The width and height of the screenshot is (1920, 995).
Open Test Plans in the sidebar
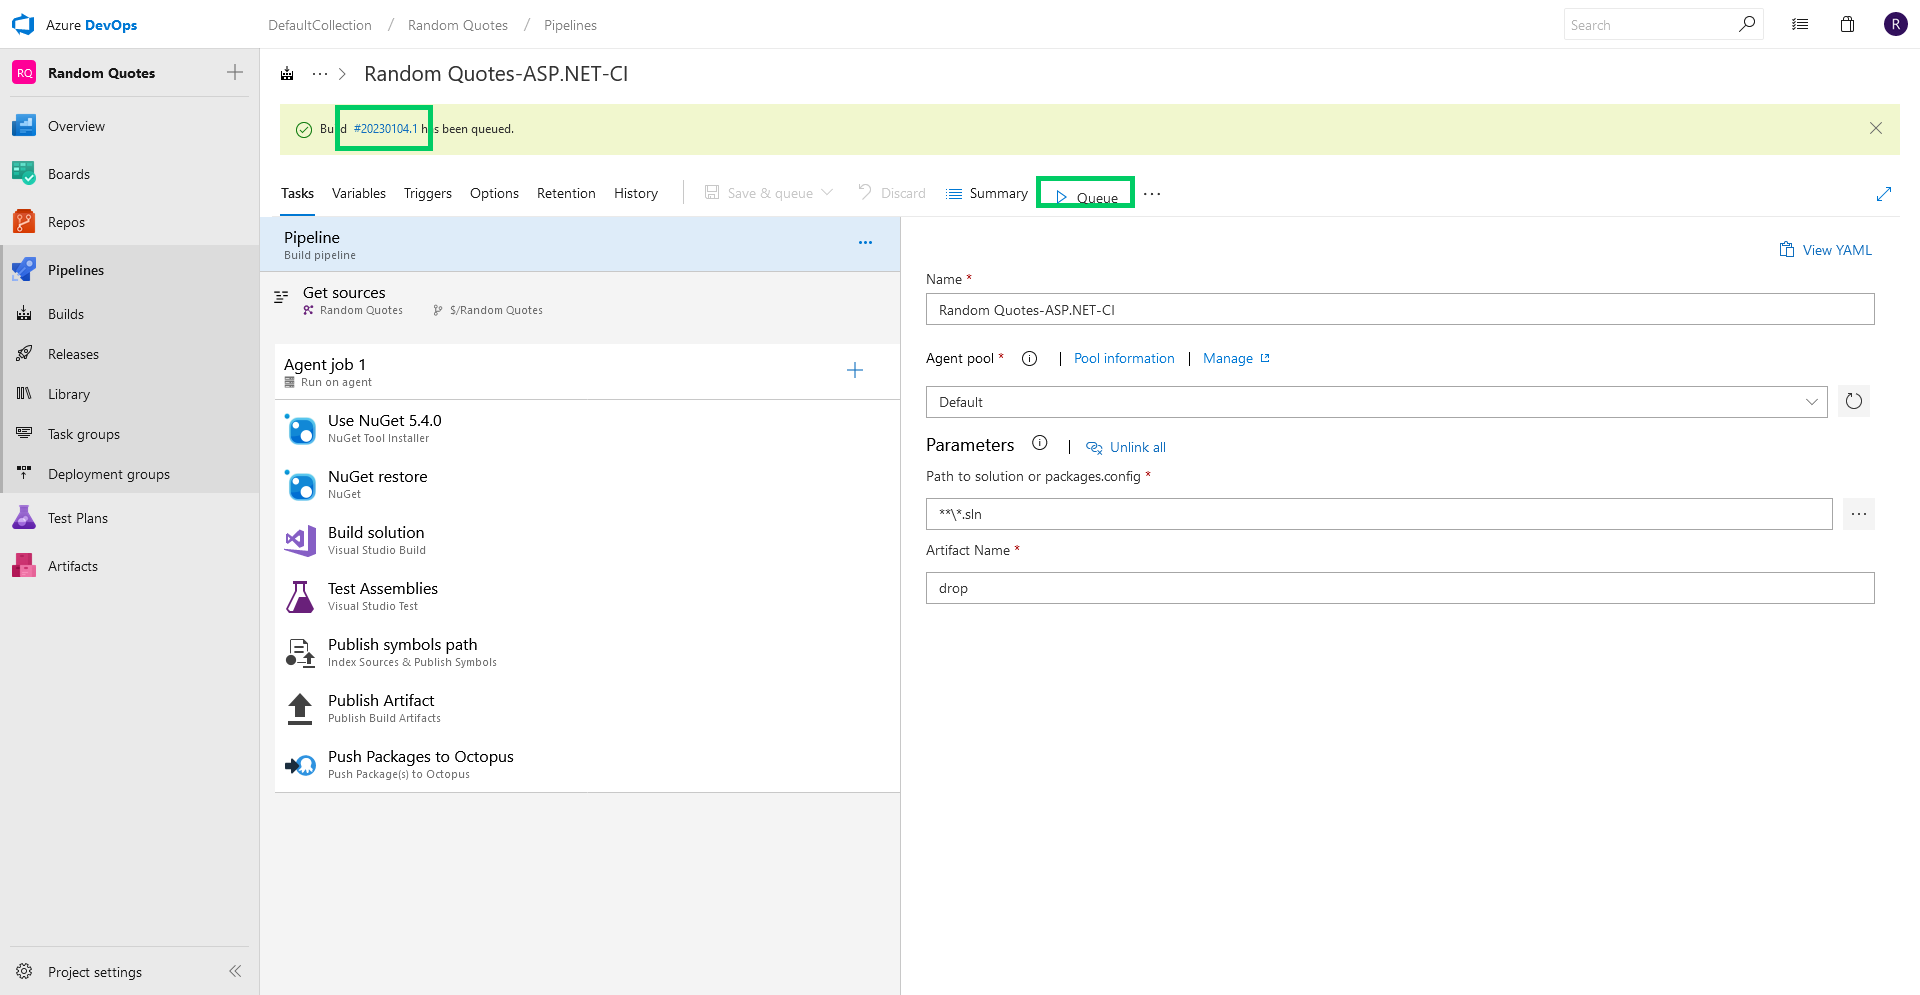point(78,518)
